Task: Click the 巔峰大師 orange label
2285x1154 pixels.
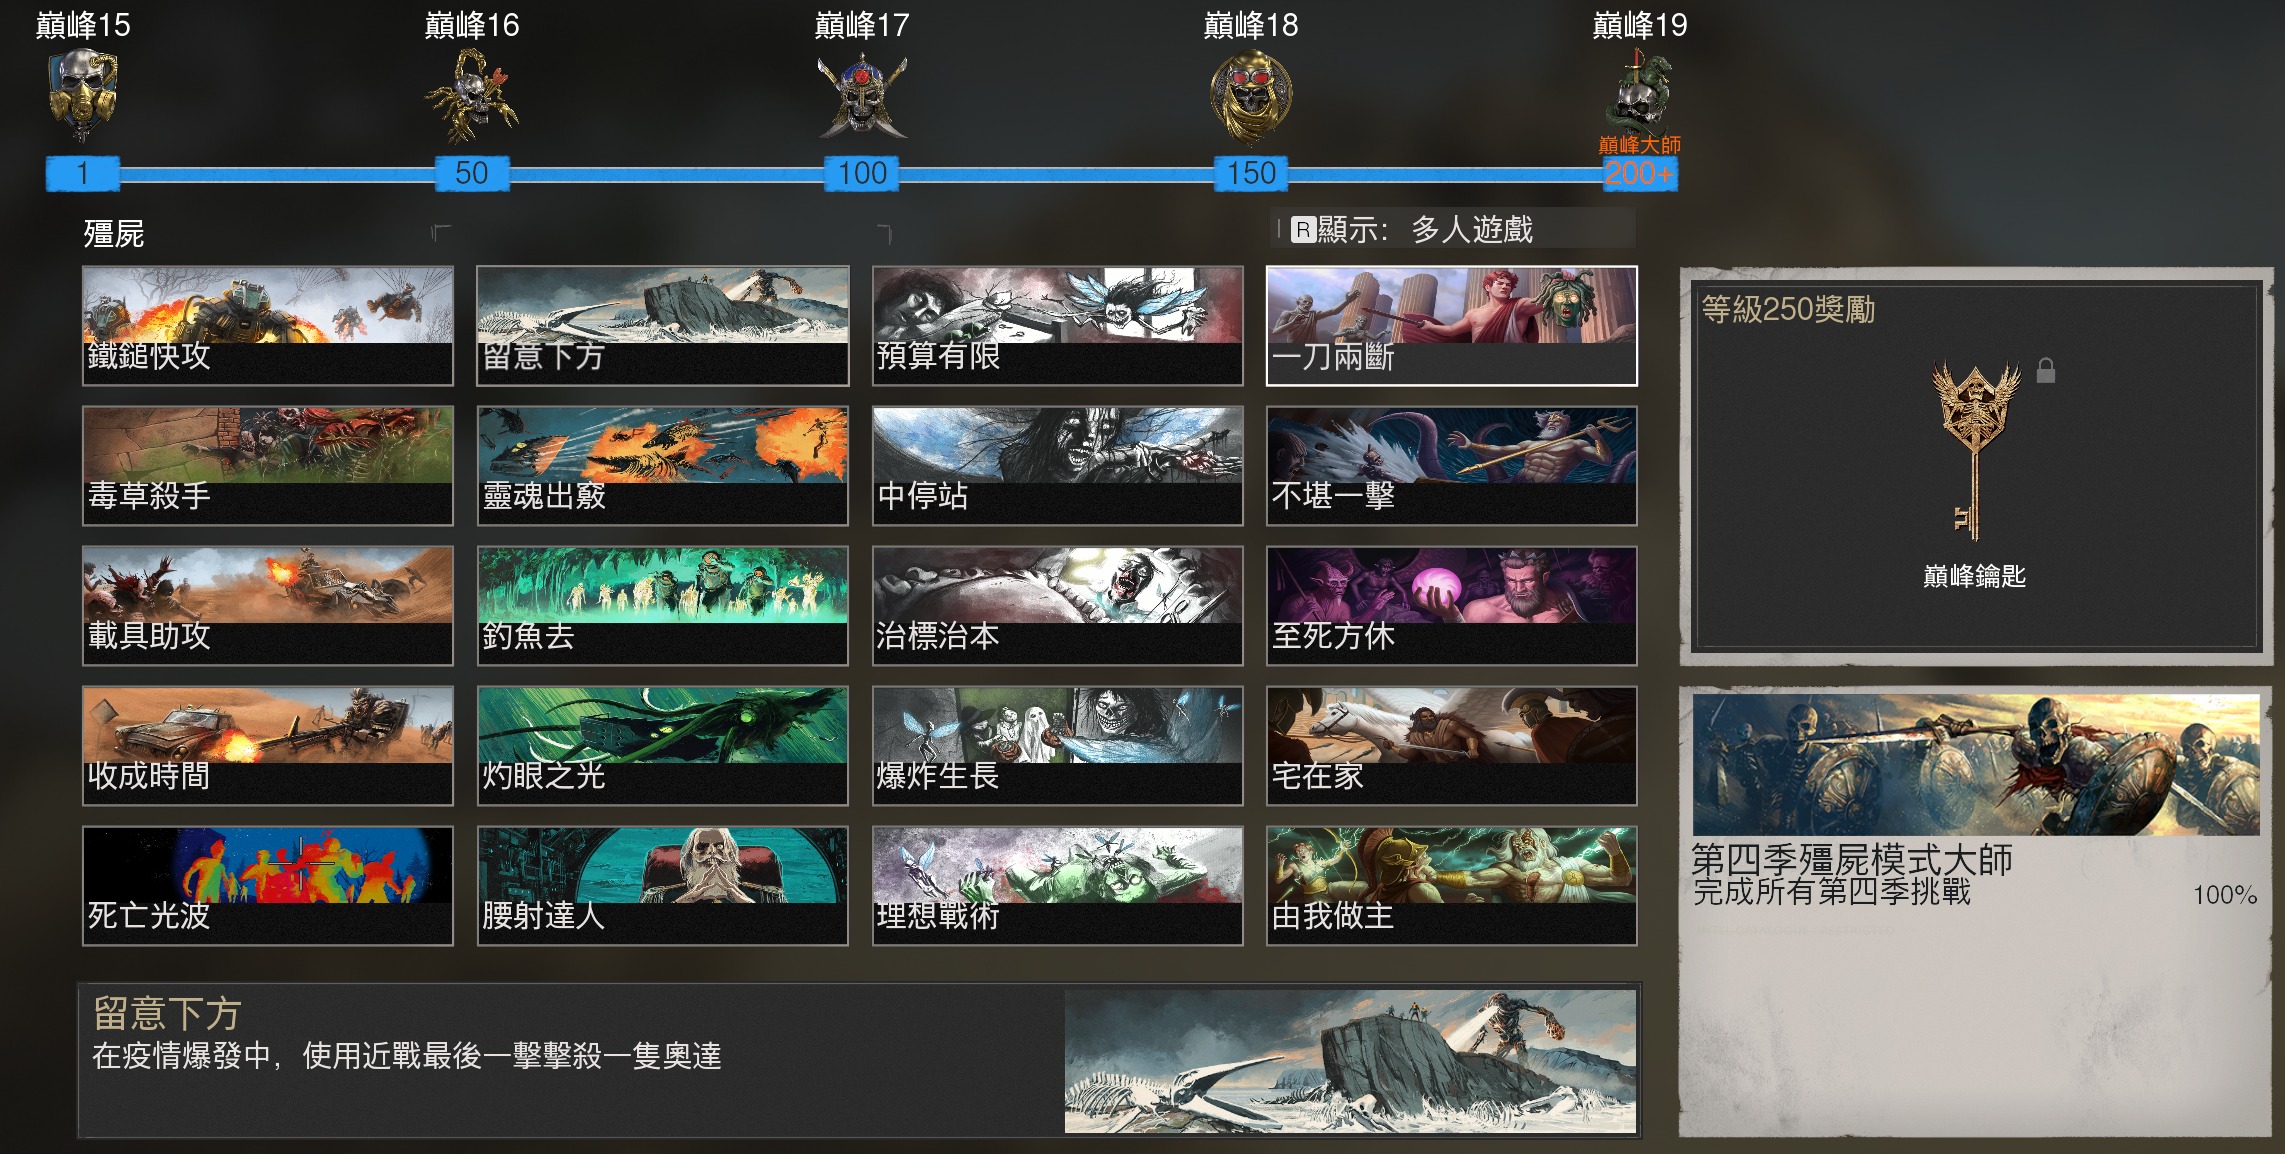Action: 1640,145
